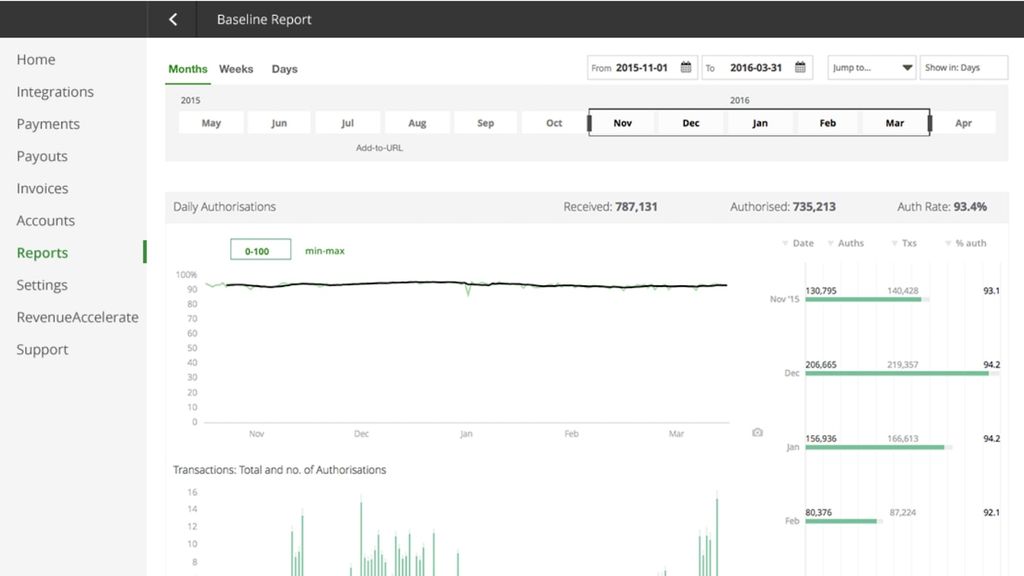Click the back arrow in header
Screen dimensions: 1024x576
pos(173,19)
